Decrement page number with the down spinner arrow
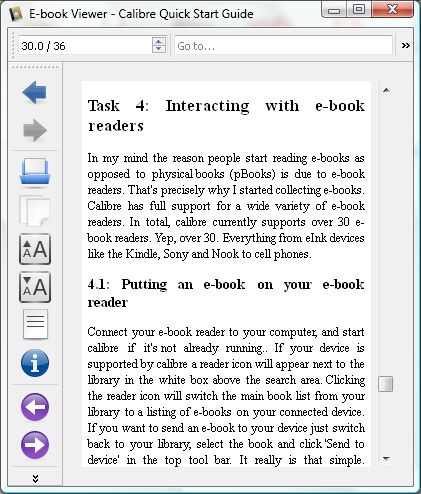The image size is (421, 494). pyautogui.click(x=159, y=49)
